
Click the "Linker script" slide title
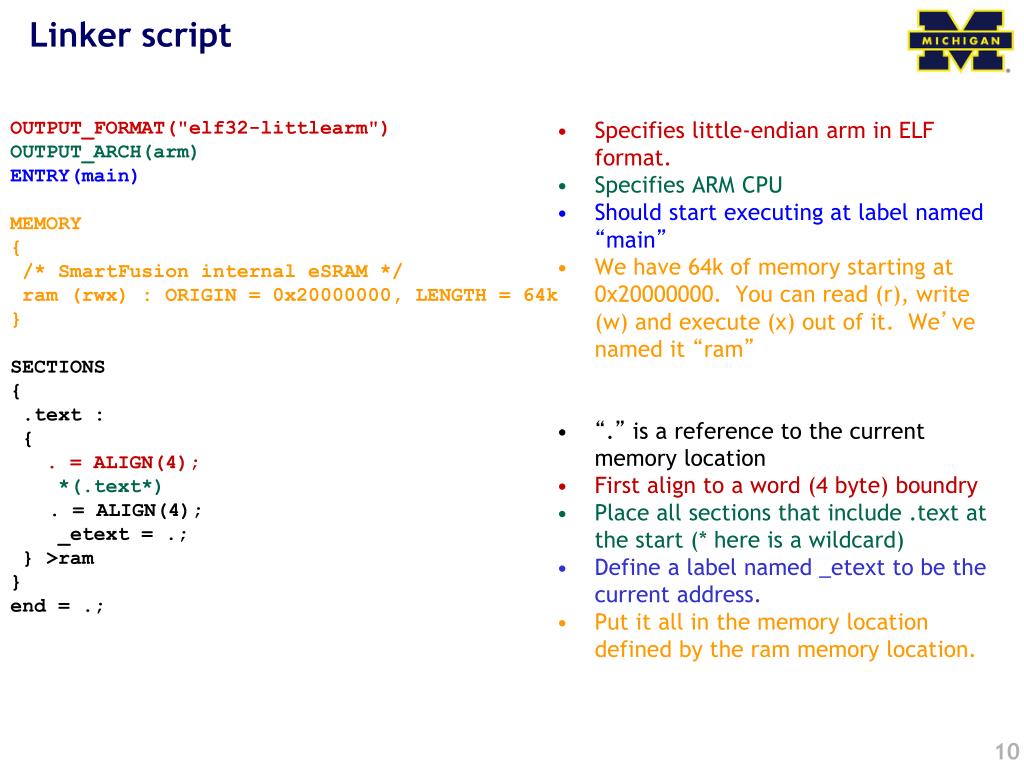[130, 35]
